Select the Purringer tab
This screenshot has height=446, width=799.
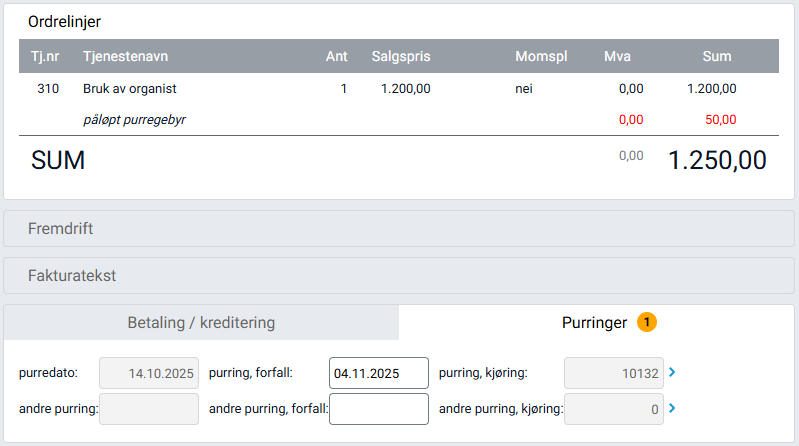pyautogui.click(x=596, y=323)
